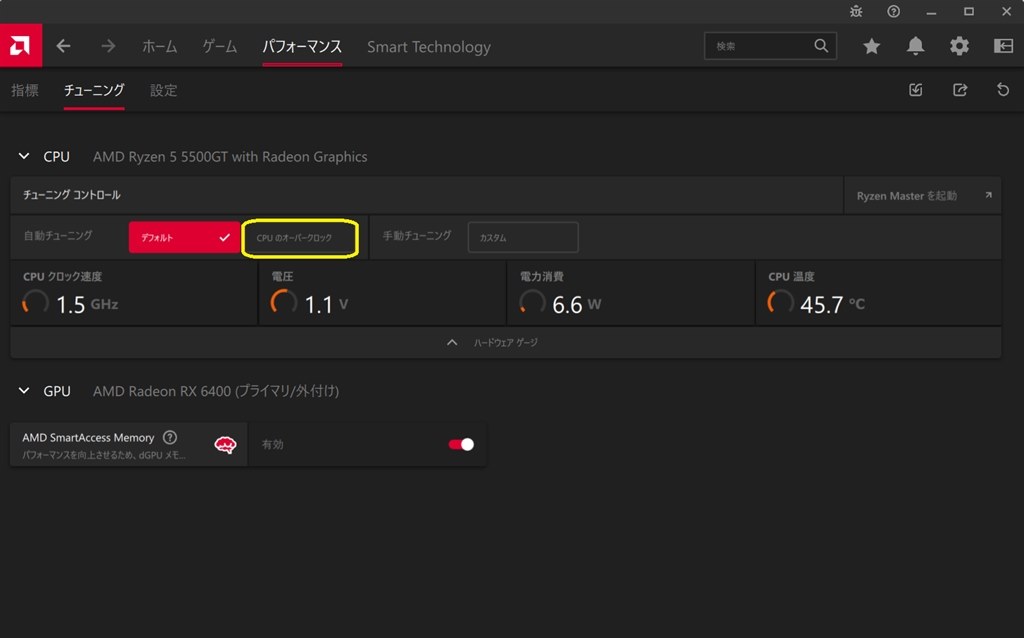Collapse the ハードウェア ゲージ panel
Viewport: 1024px width, 638px height.
tap(505, 342)
